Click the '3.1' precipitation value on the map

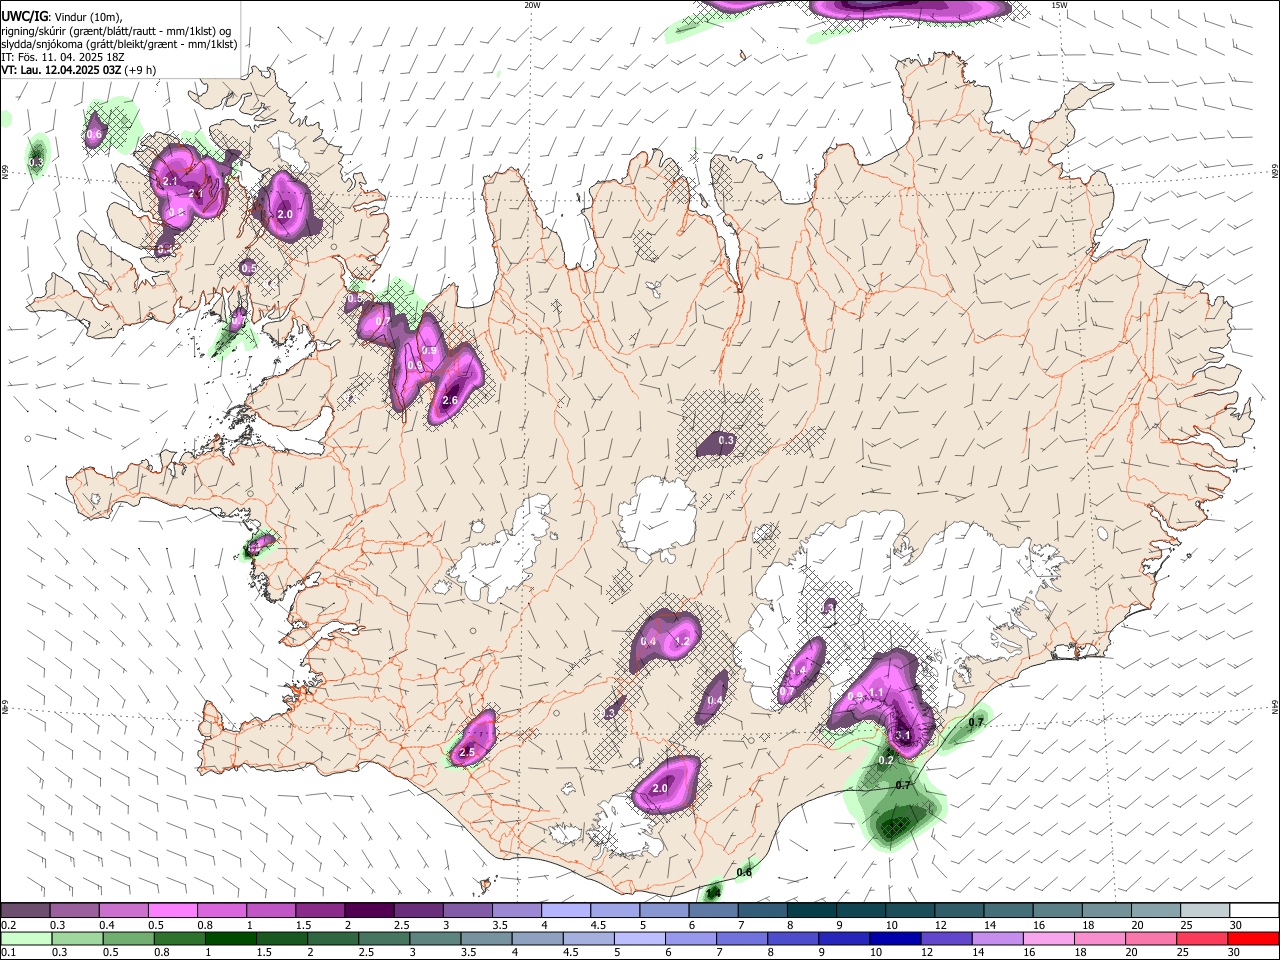903,735
